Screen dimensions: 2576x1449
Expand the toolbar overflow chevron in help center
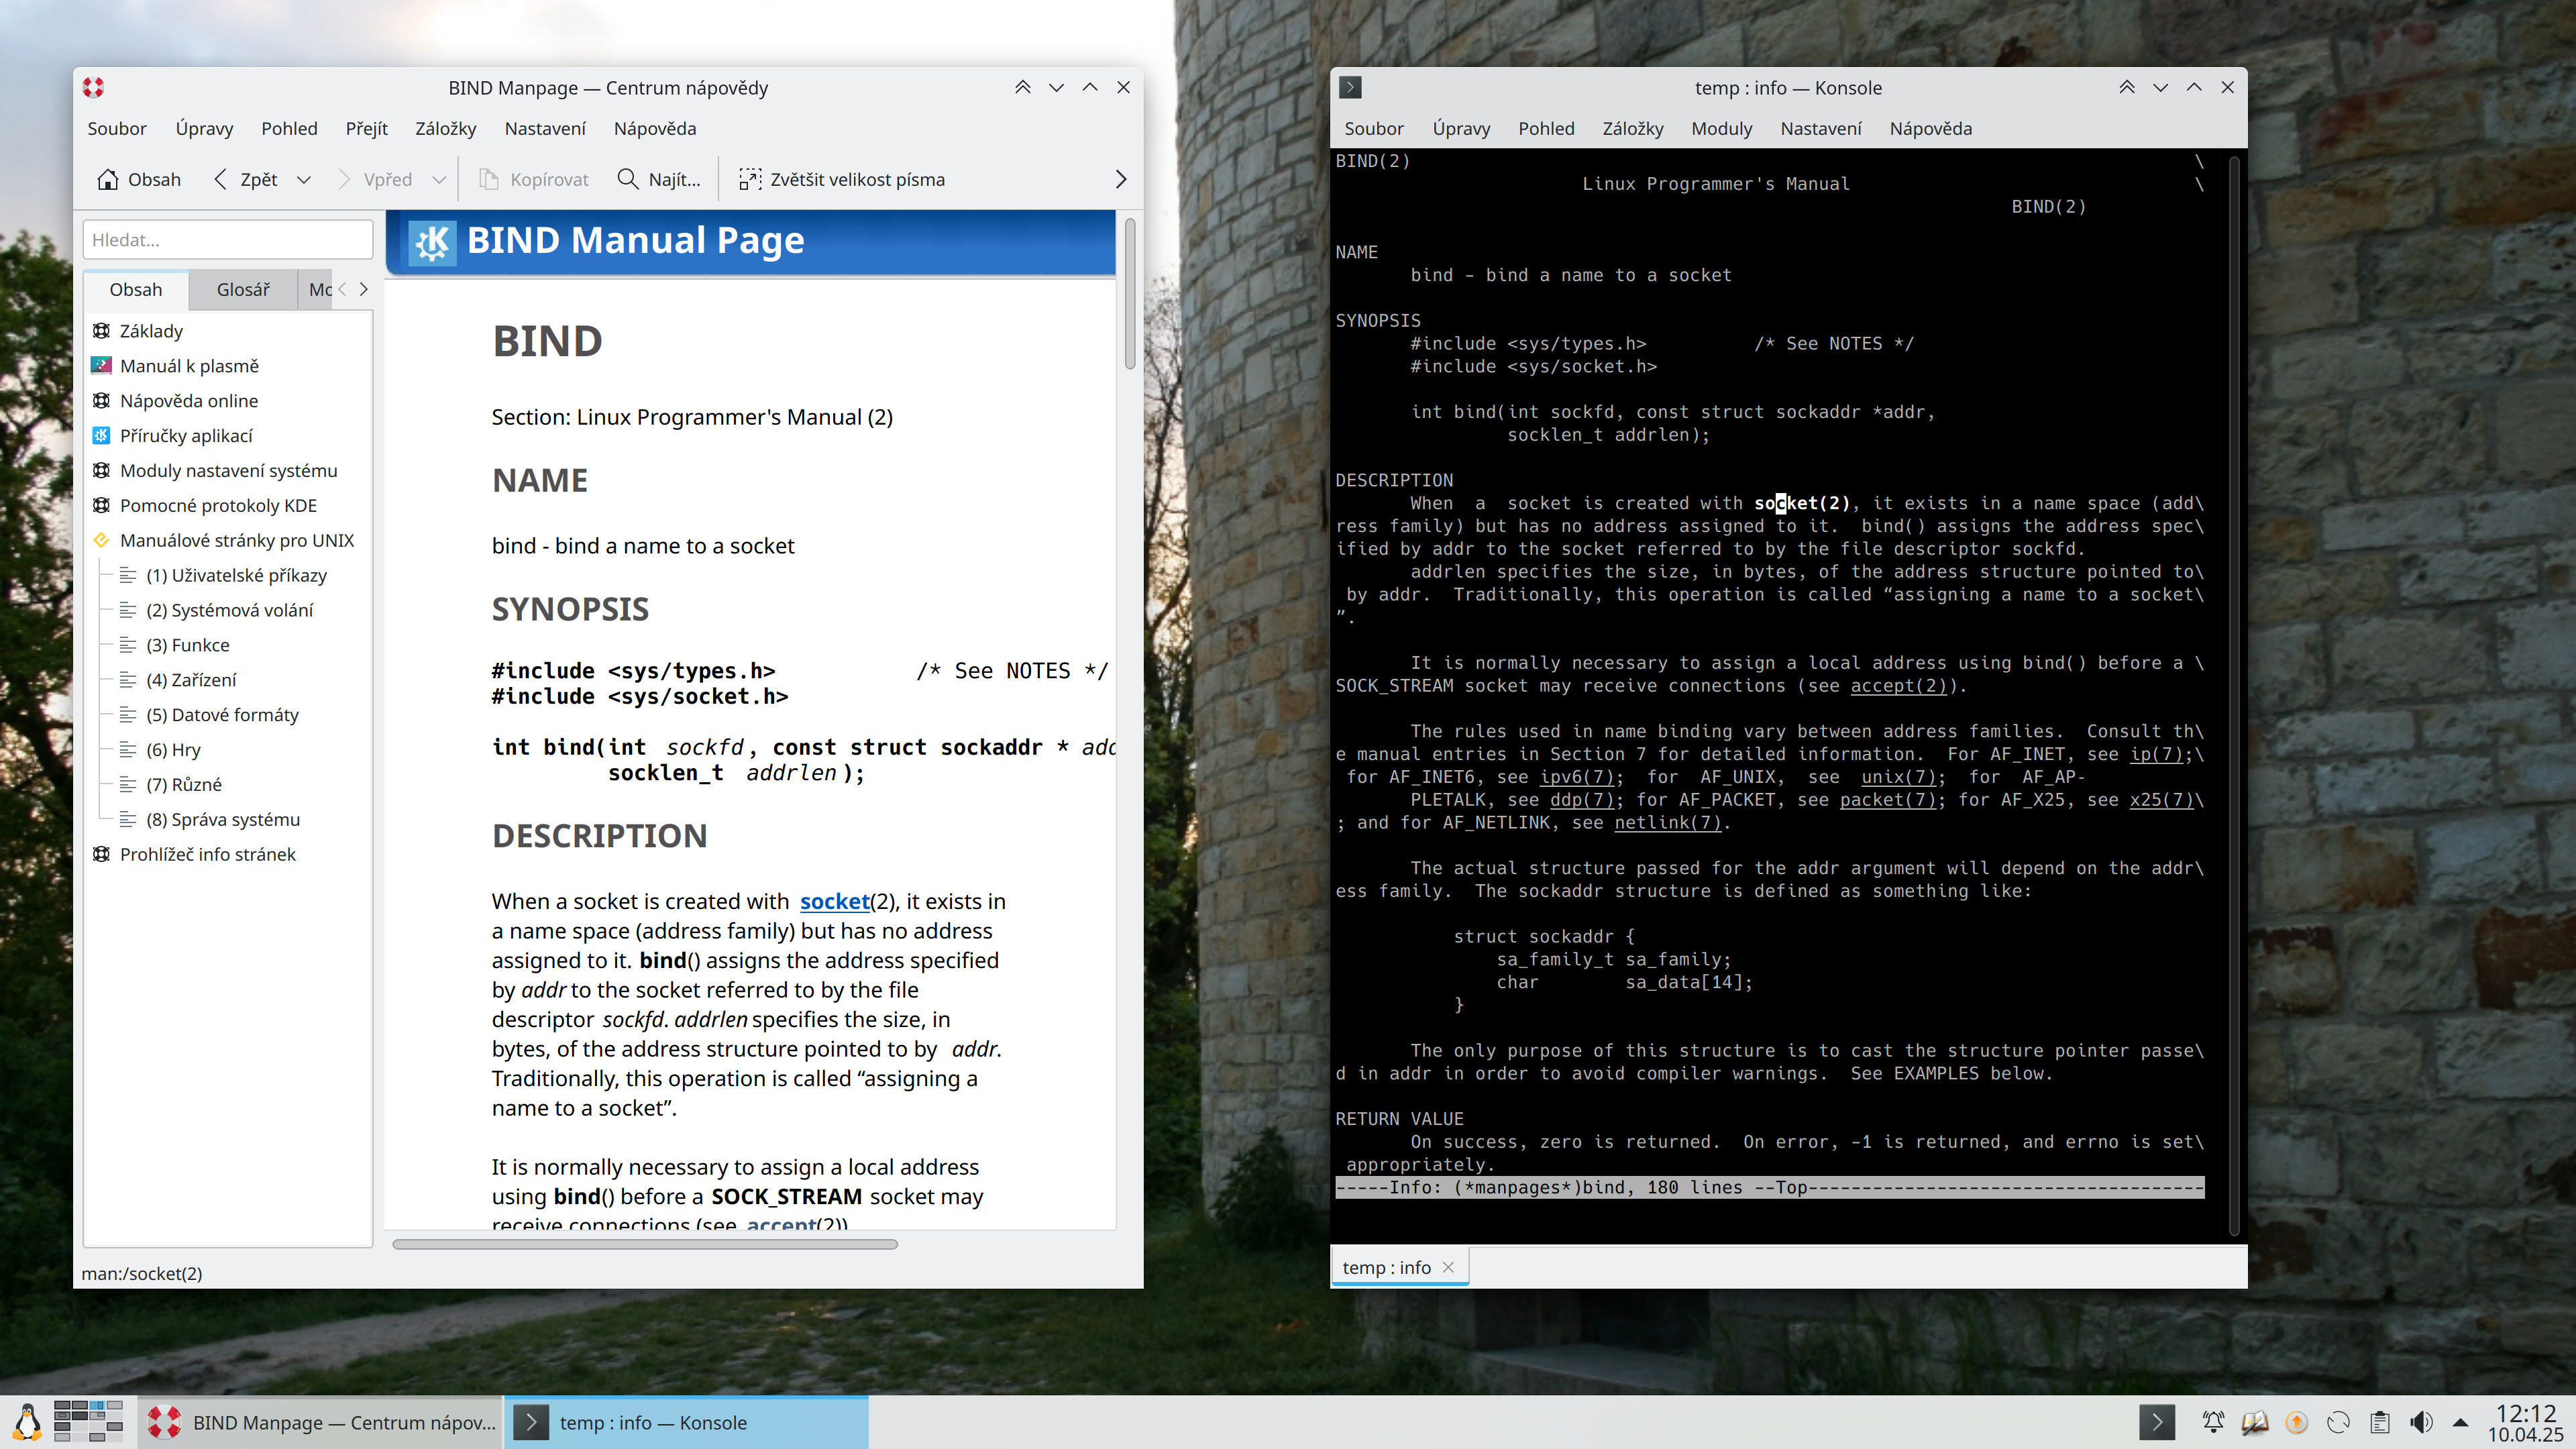1120,180
